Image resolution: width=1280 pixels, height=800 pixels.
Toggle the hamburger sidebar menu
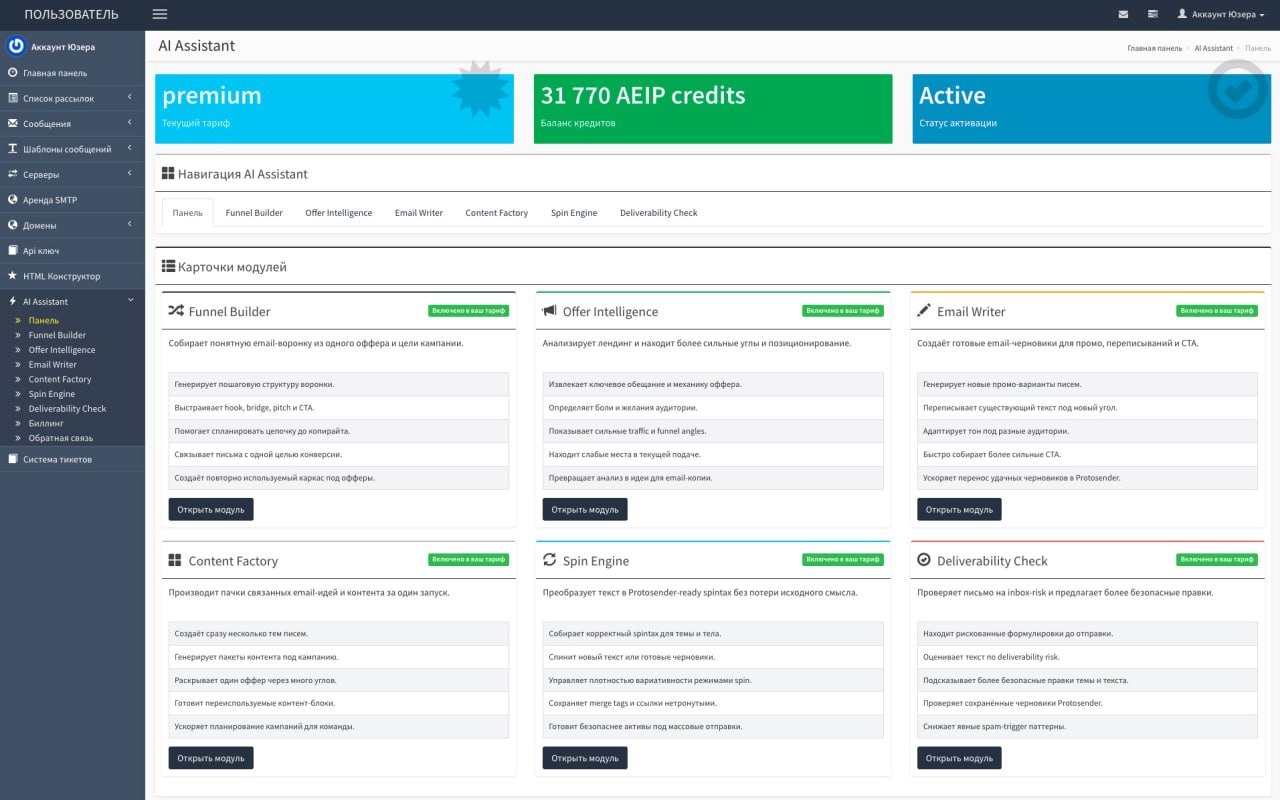click(160, 14)
